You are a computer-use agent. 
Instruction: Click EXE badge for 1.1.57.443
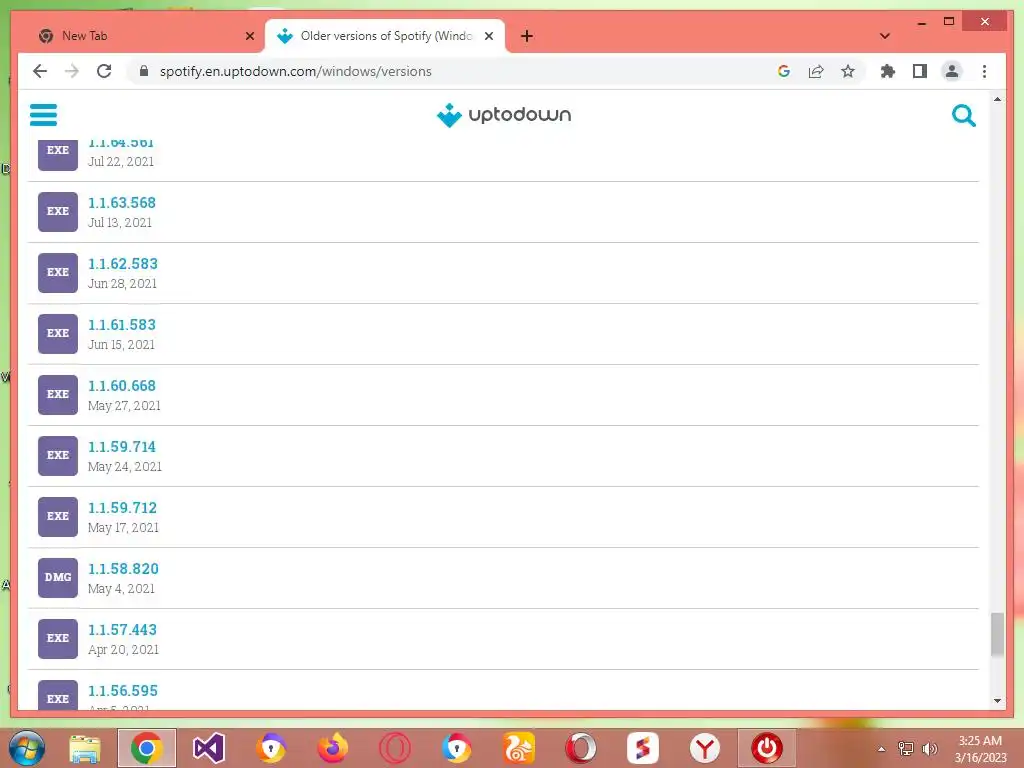57,638
